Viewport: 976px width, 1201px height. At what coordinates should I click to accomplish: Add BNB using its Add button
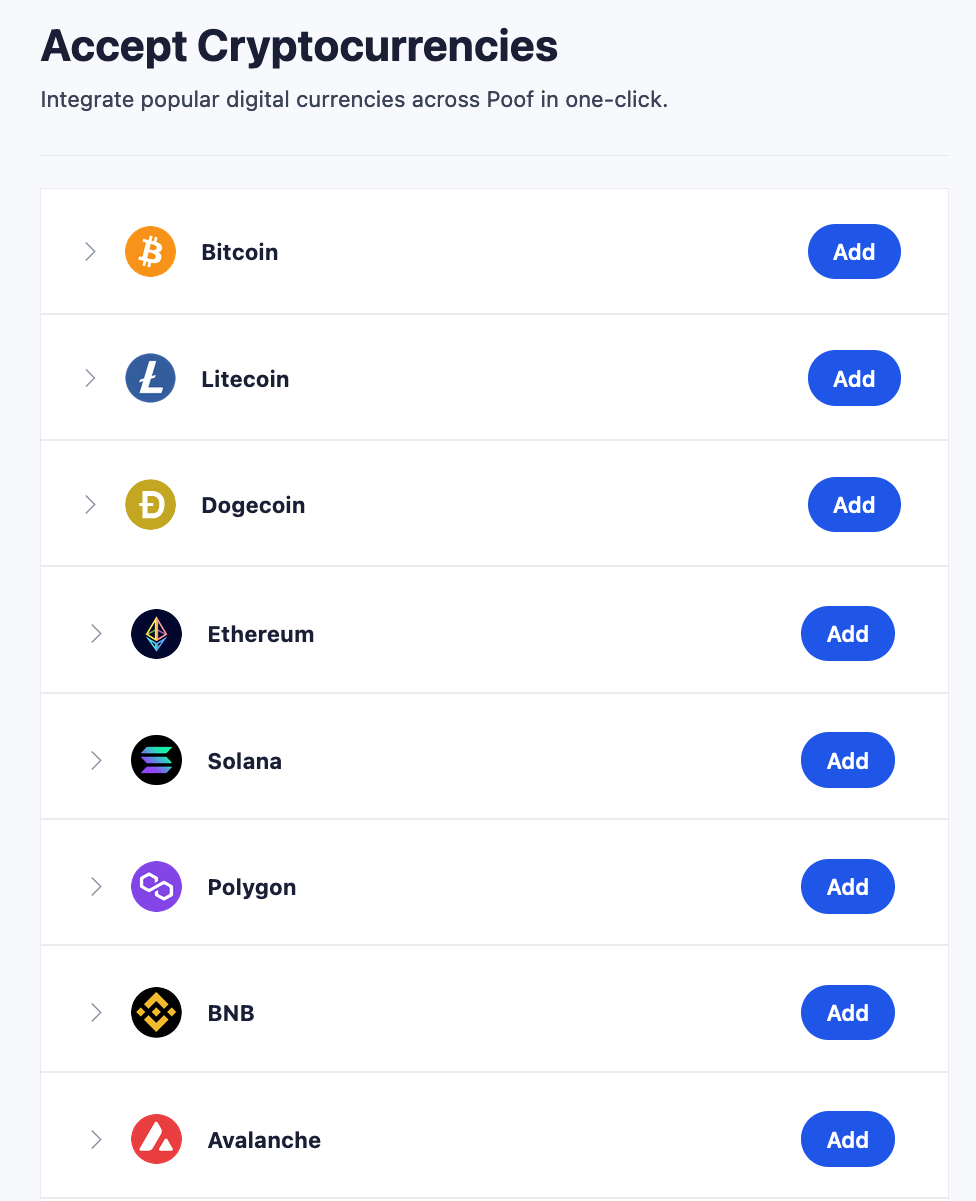point(848,1013)
